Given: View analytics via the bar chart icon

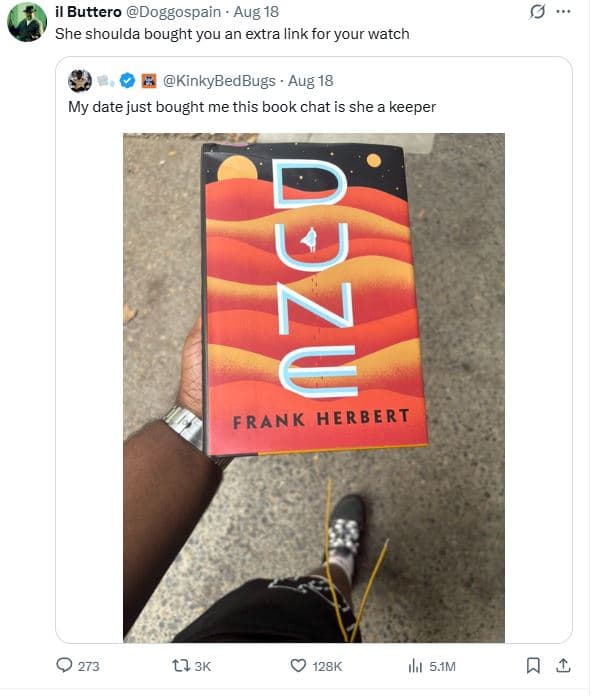Looking at the screenshot, I should coord(415,665).
